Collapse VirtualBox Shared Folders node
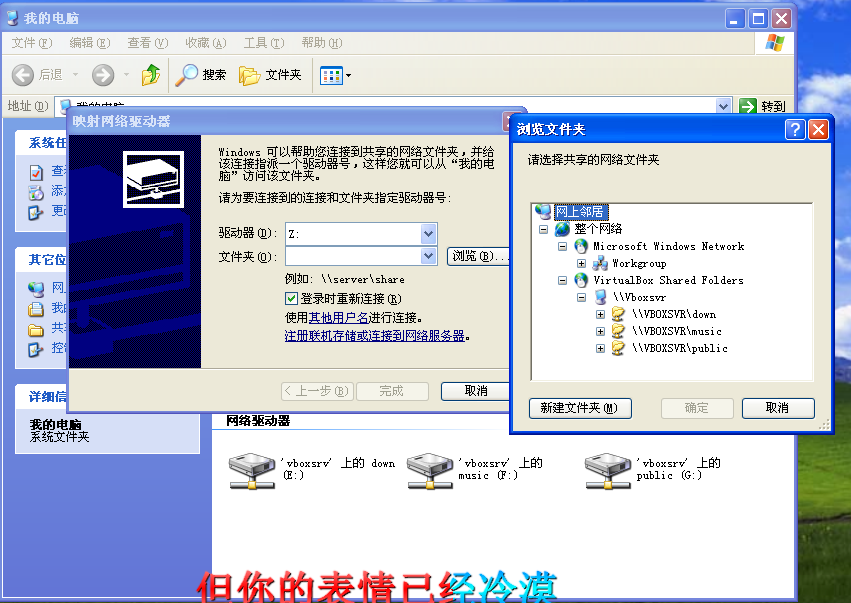Image resolution: width=851 pixels, height=603 pixels. (562, 281)
